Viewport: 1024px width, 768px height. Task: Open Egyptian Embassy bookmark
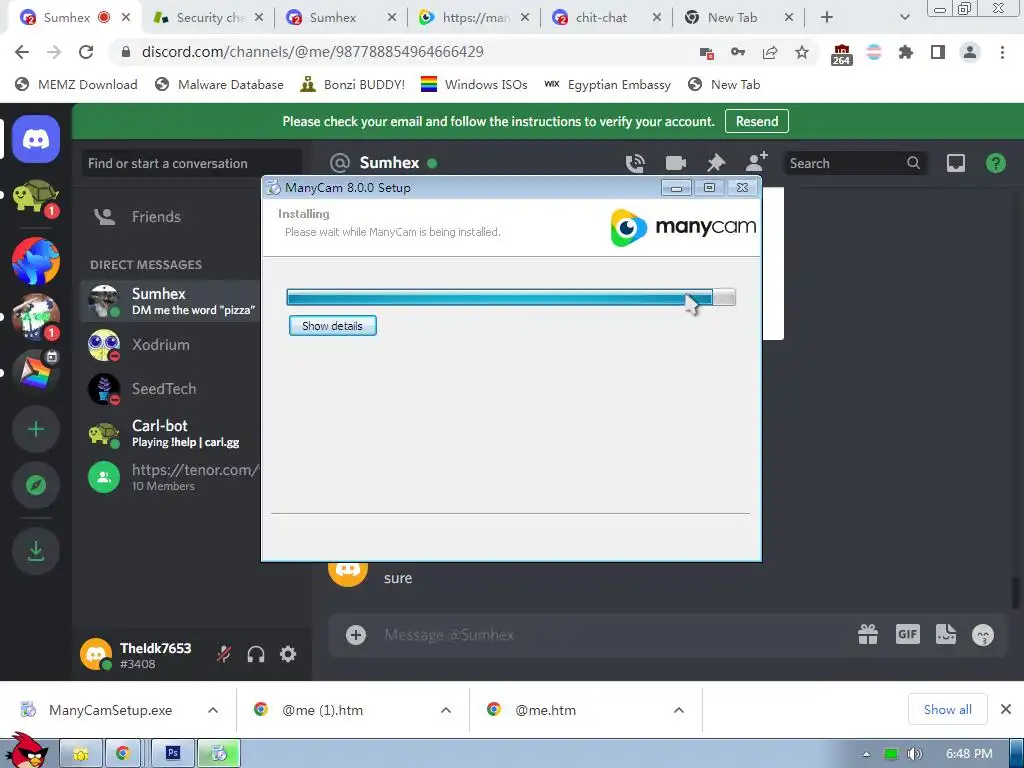[x=607, y=84]
